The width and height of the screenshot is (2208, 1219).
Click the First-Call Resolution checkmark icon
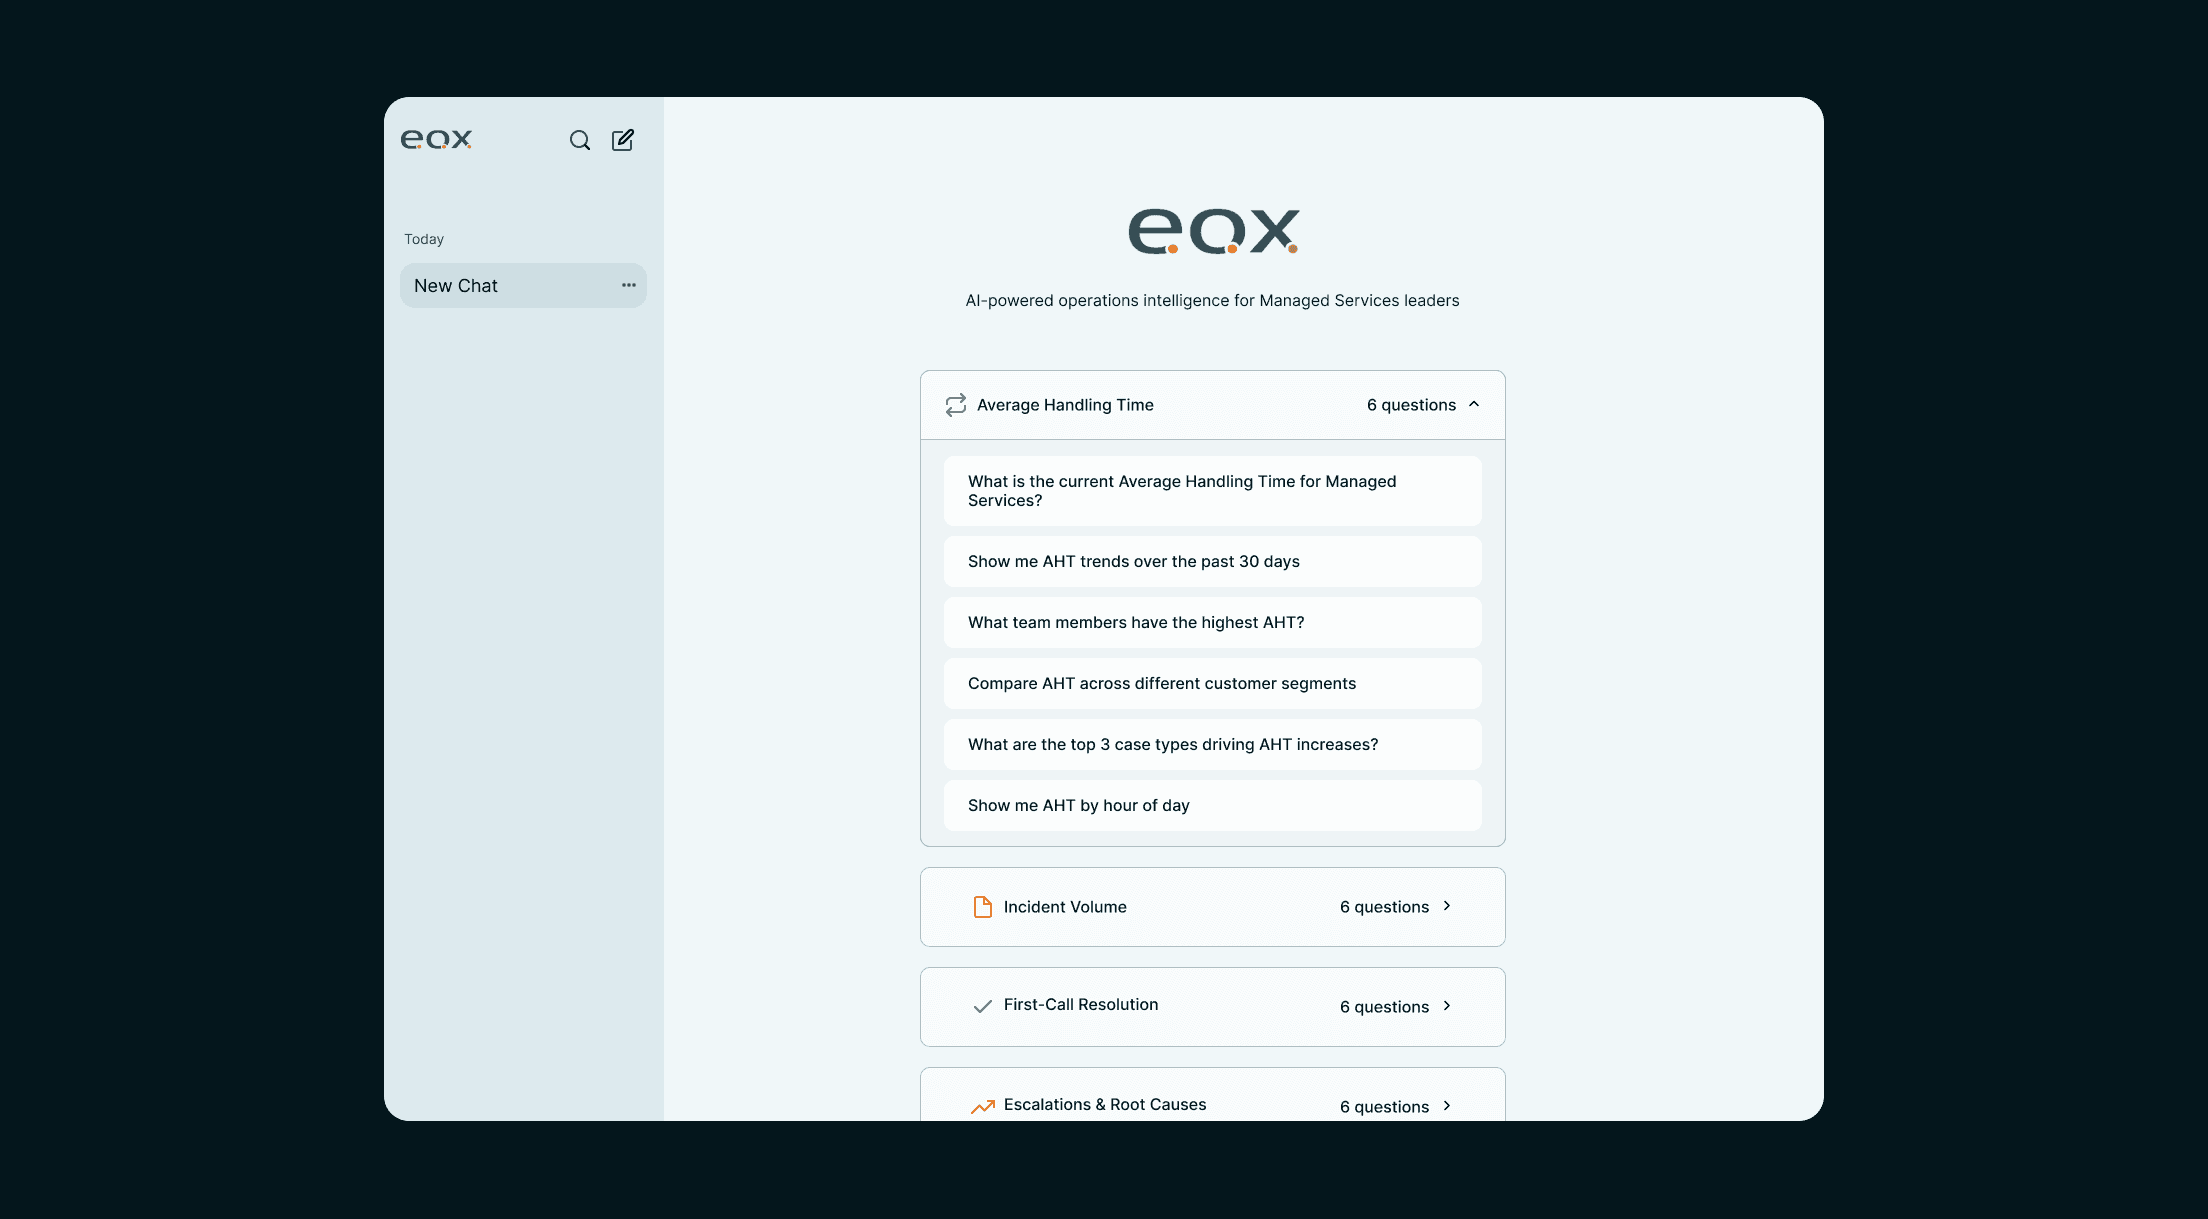pyautogui.click(x=983, y=1006)
